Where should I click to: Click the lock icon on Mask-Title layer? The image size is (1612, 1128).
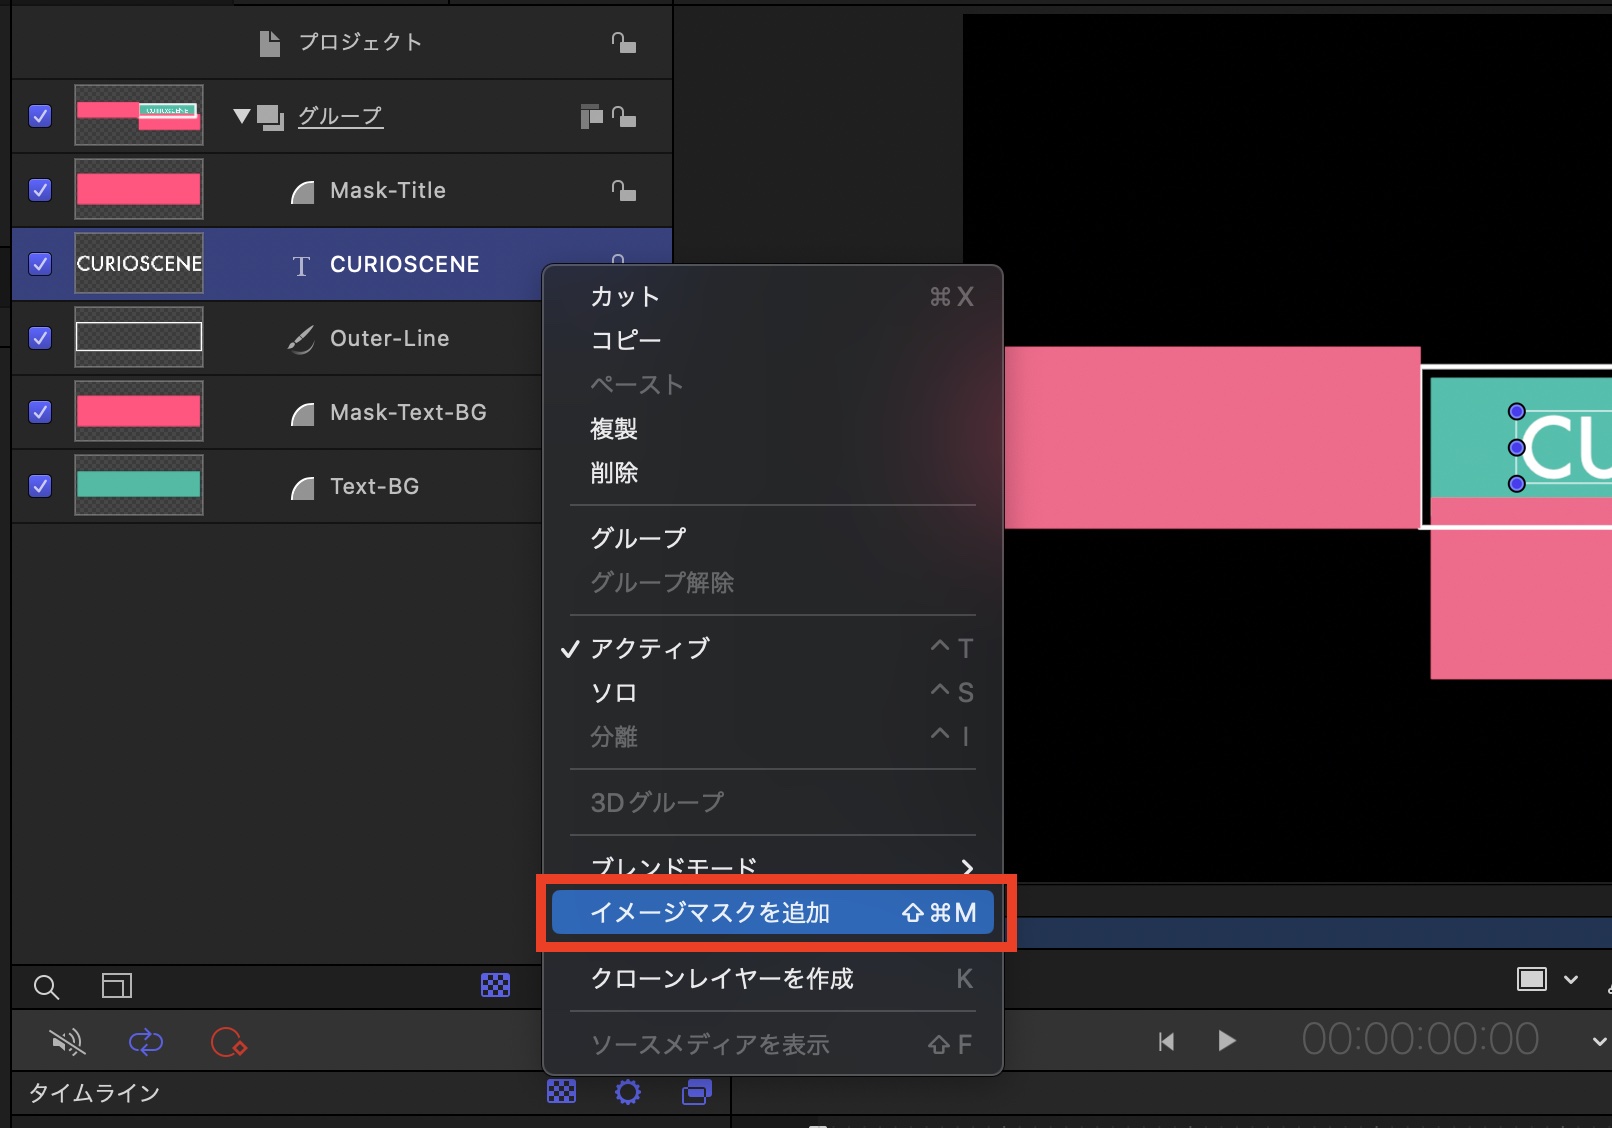[623, 190]
